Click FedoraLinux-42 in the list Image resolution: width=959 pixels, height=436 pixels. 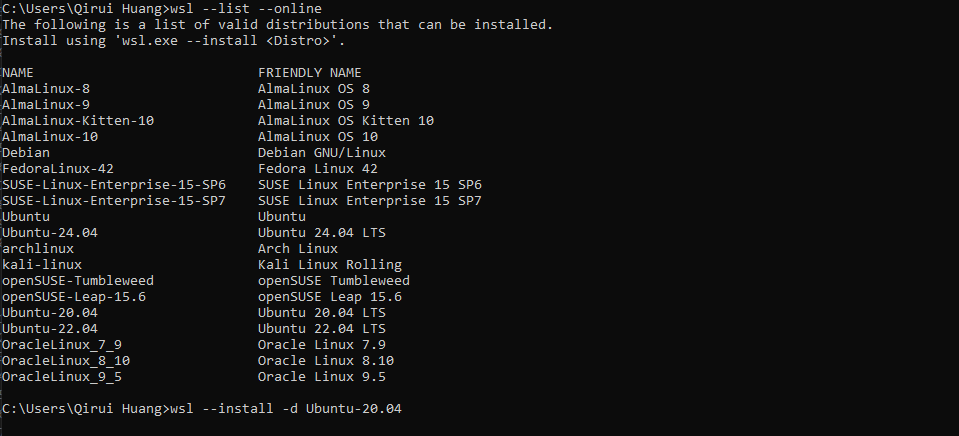(58, 169)
